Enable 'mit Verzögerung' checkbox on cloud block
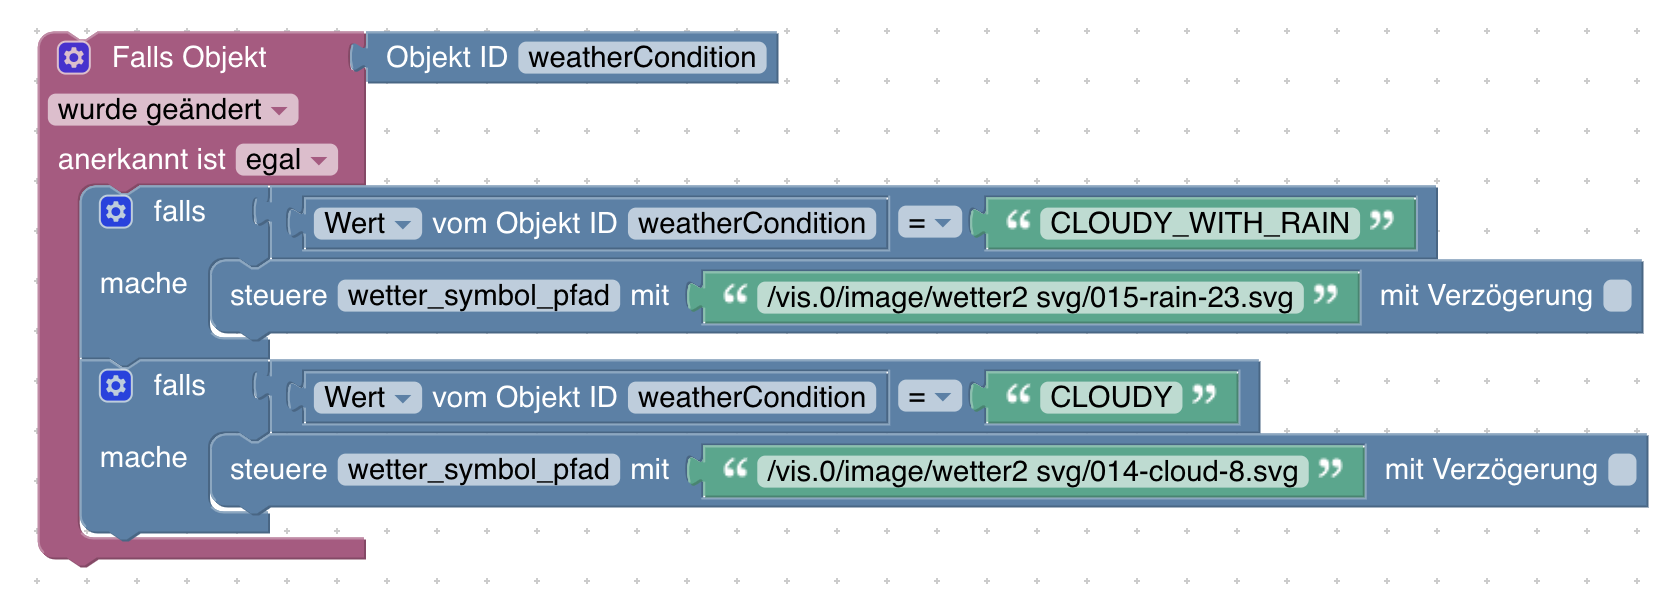Image resolution: width=1665 pixels, height=598 pixels. point(1622,469)
